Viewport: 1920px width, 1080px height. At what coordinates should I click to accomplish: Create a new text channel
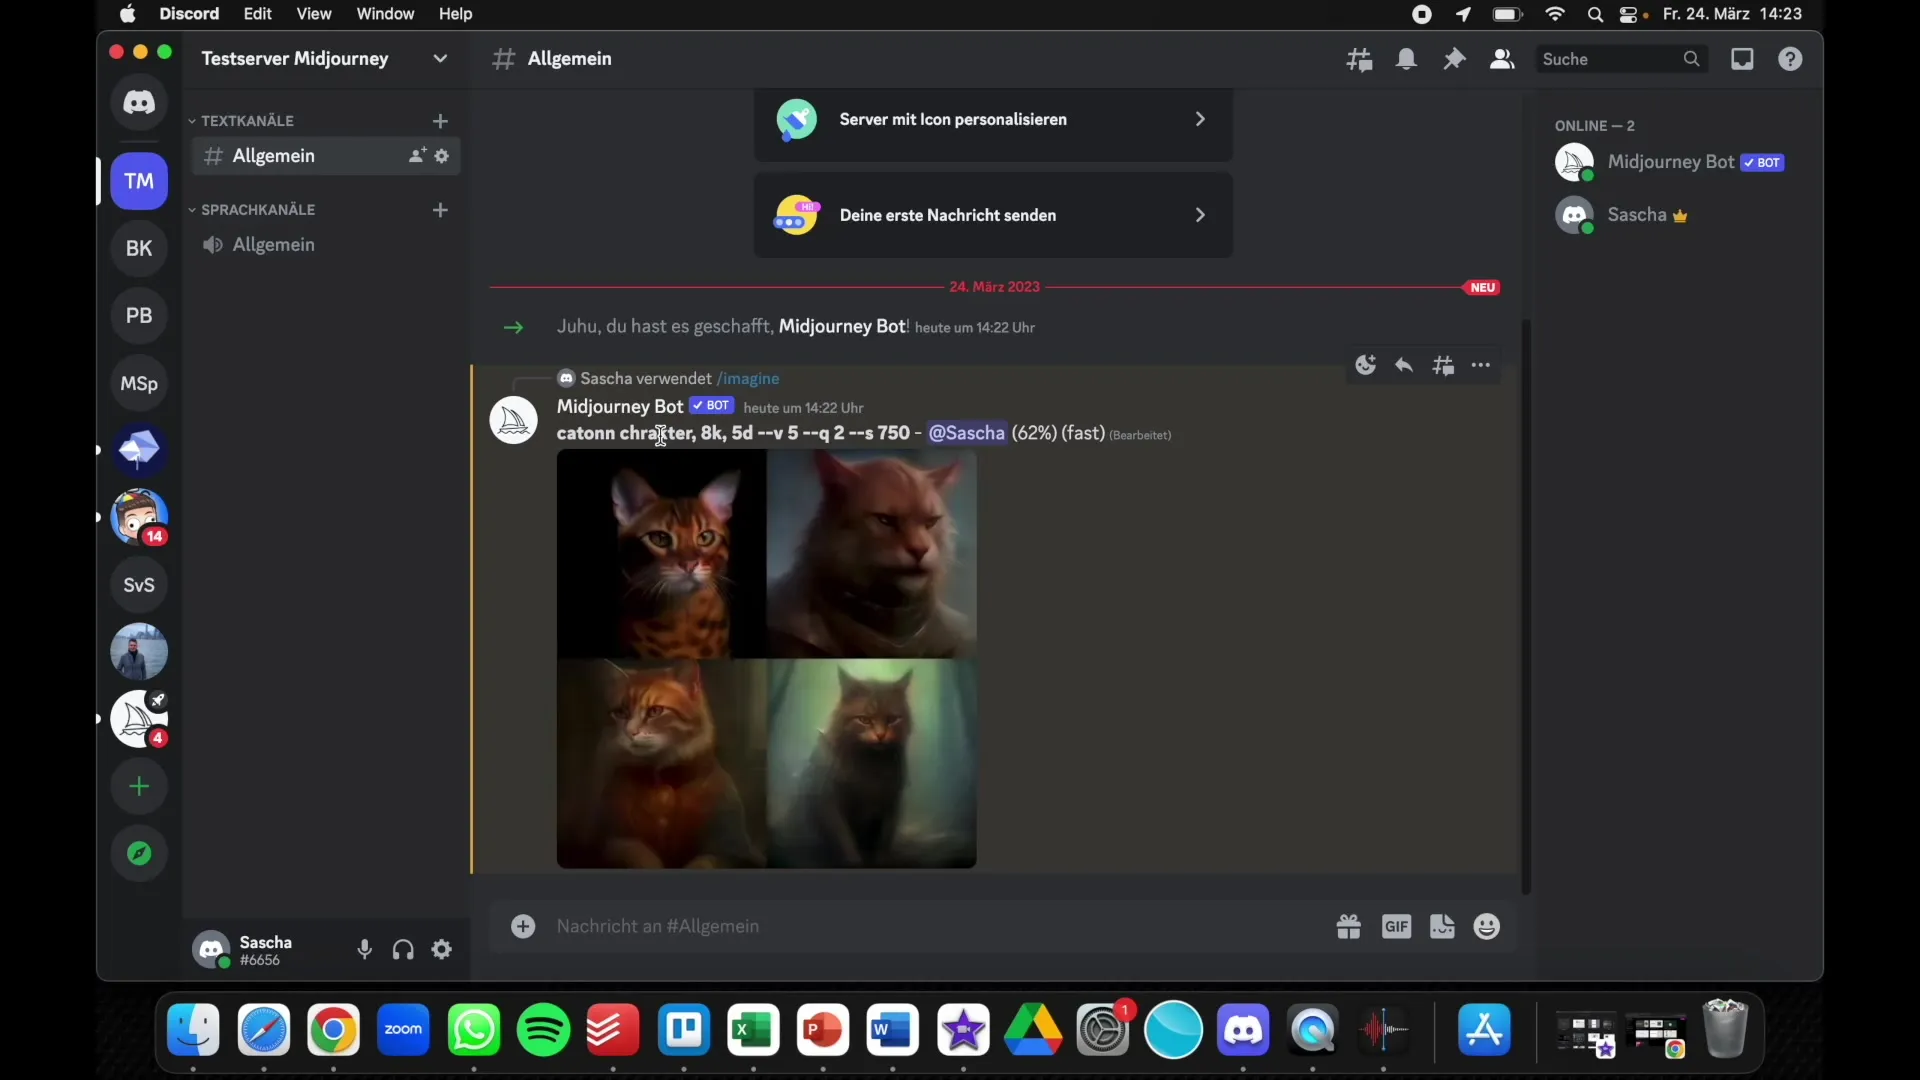tap(440, 121)
